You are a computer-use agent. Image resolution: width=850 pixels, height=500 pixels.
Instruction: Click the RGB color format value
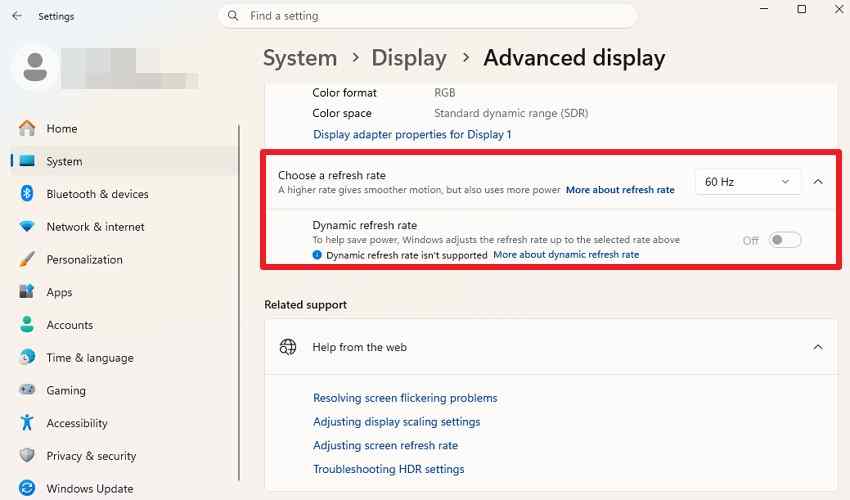(445, 93)
